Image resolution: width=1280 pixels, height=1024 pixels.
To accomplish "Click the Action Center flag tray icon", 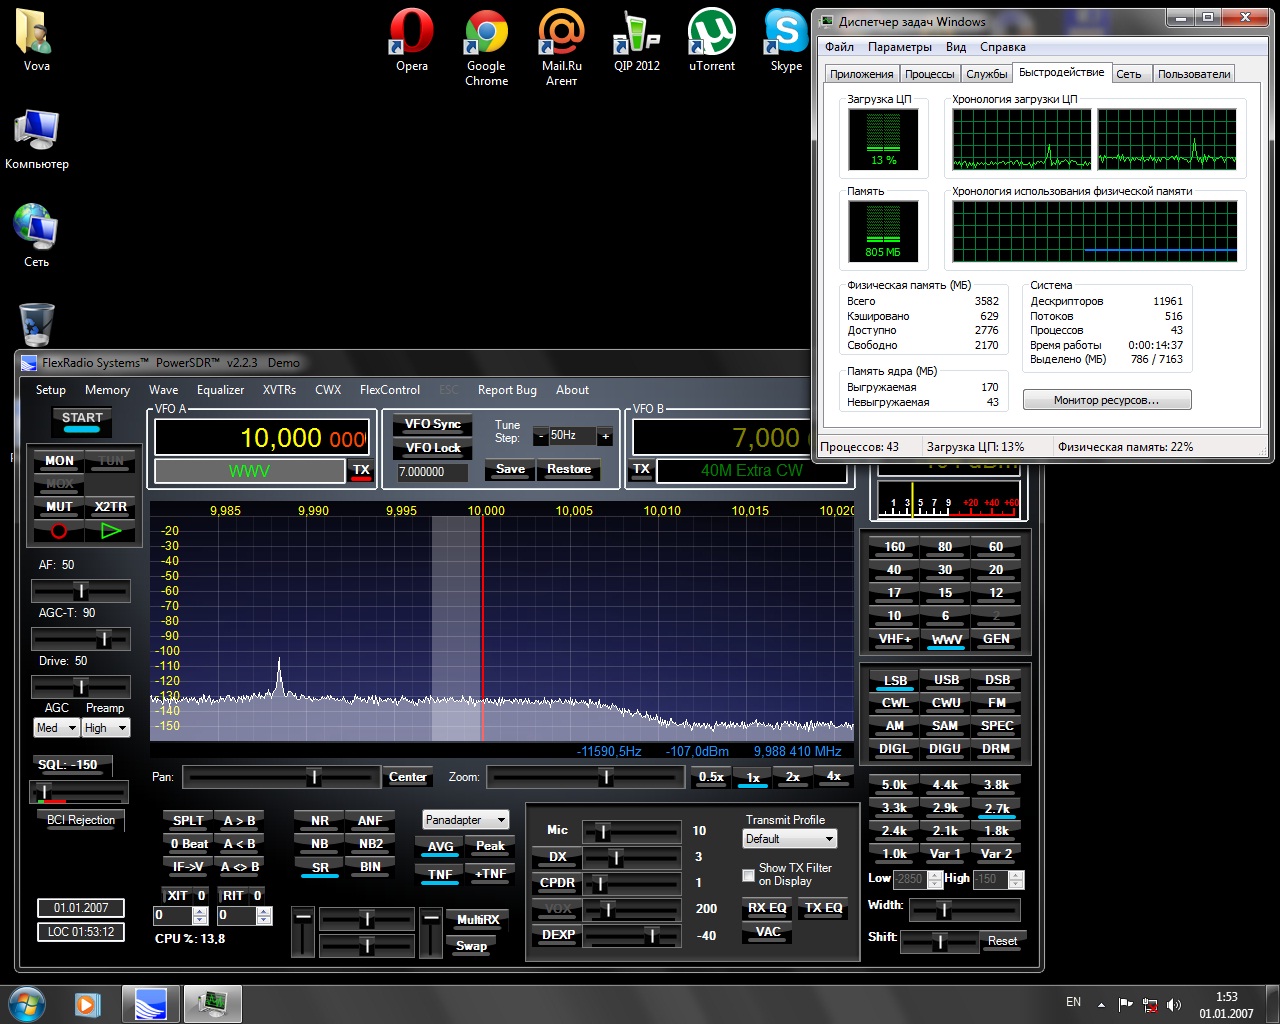I will tap(1126, 1004).
